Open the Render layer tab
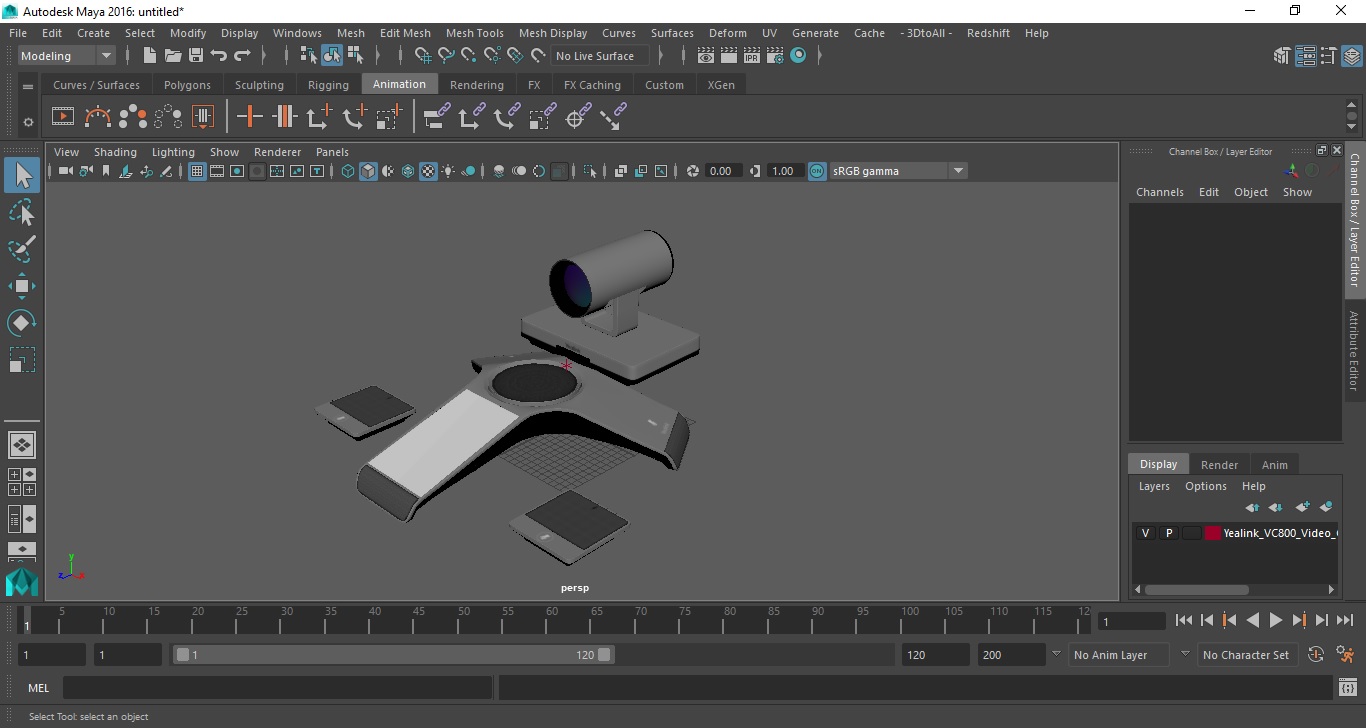Image resolution: width=1366 pixels, height=728 pixels. pyautogui.click(x=1219, y=464)
